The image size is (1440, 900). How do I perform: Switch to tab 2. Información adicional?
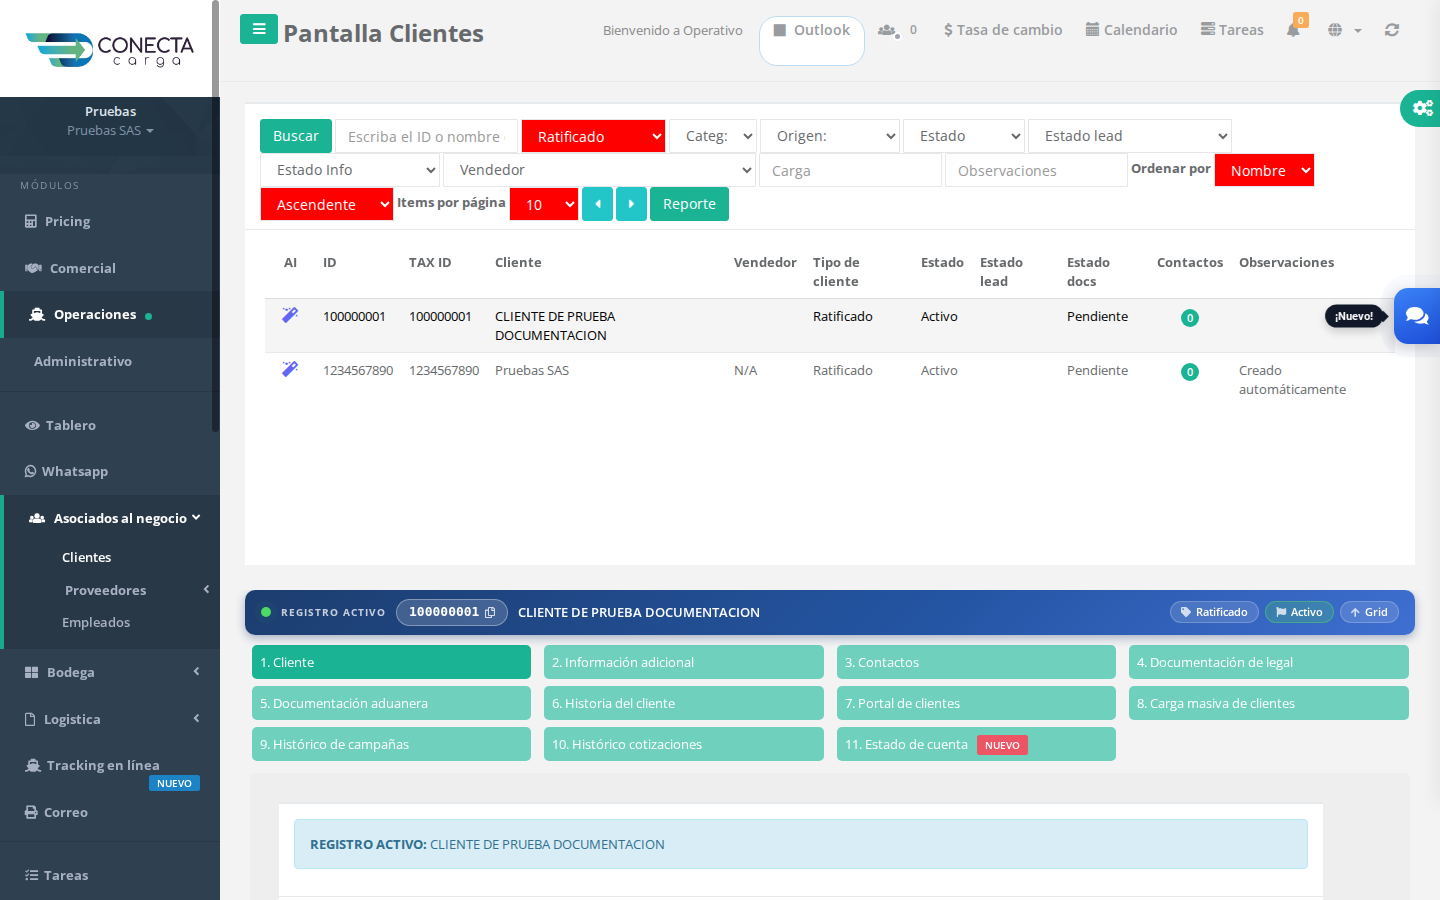click(684, 662)
